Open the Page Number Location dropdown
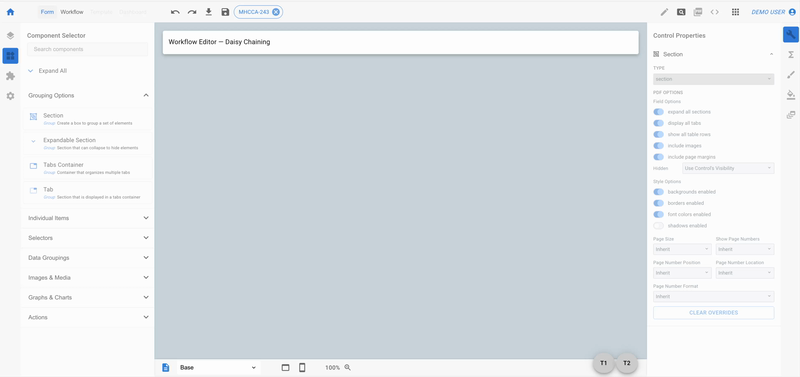 coord(745,273)
